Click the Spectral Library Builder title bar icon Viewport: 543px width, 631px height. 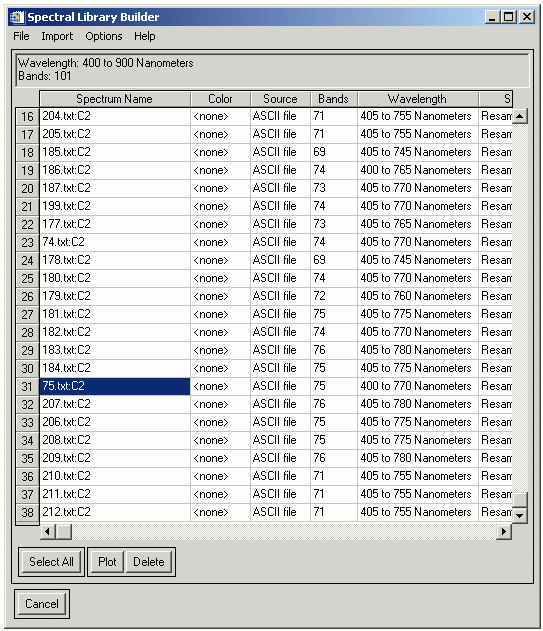tap(17, 17)
